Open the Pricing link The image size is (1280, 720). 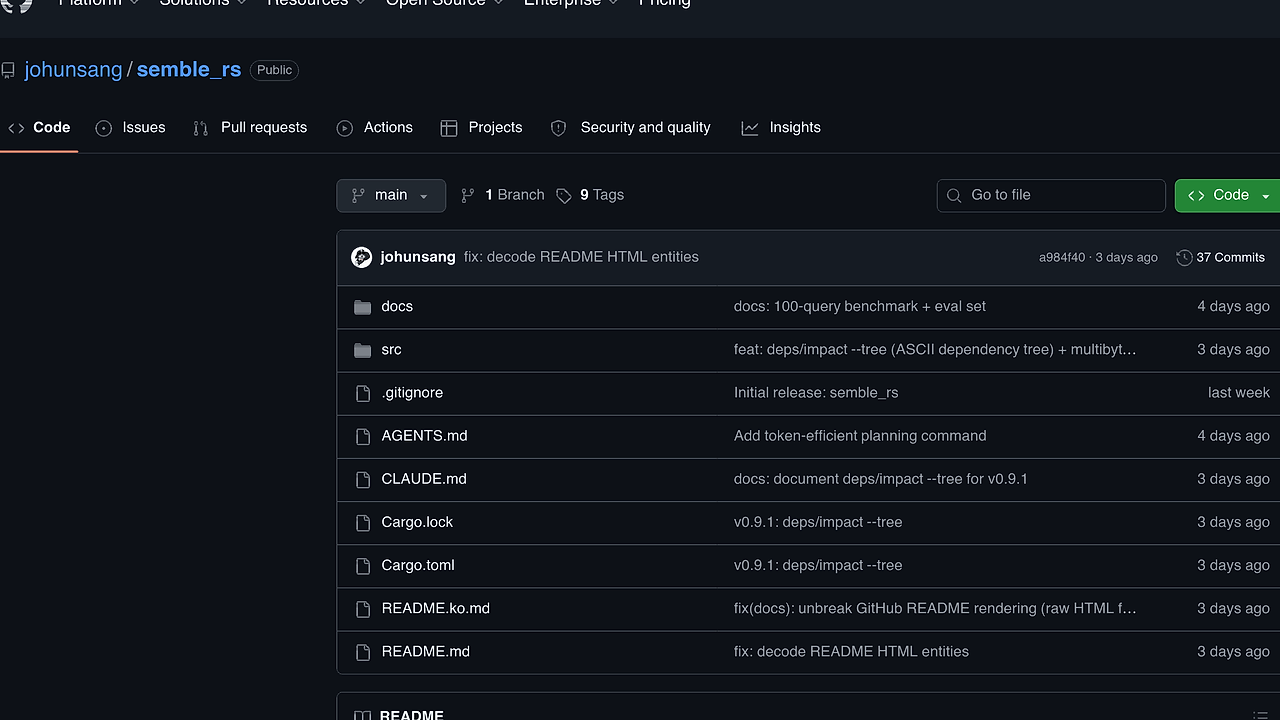[x=665, y=3]
